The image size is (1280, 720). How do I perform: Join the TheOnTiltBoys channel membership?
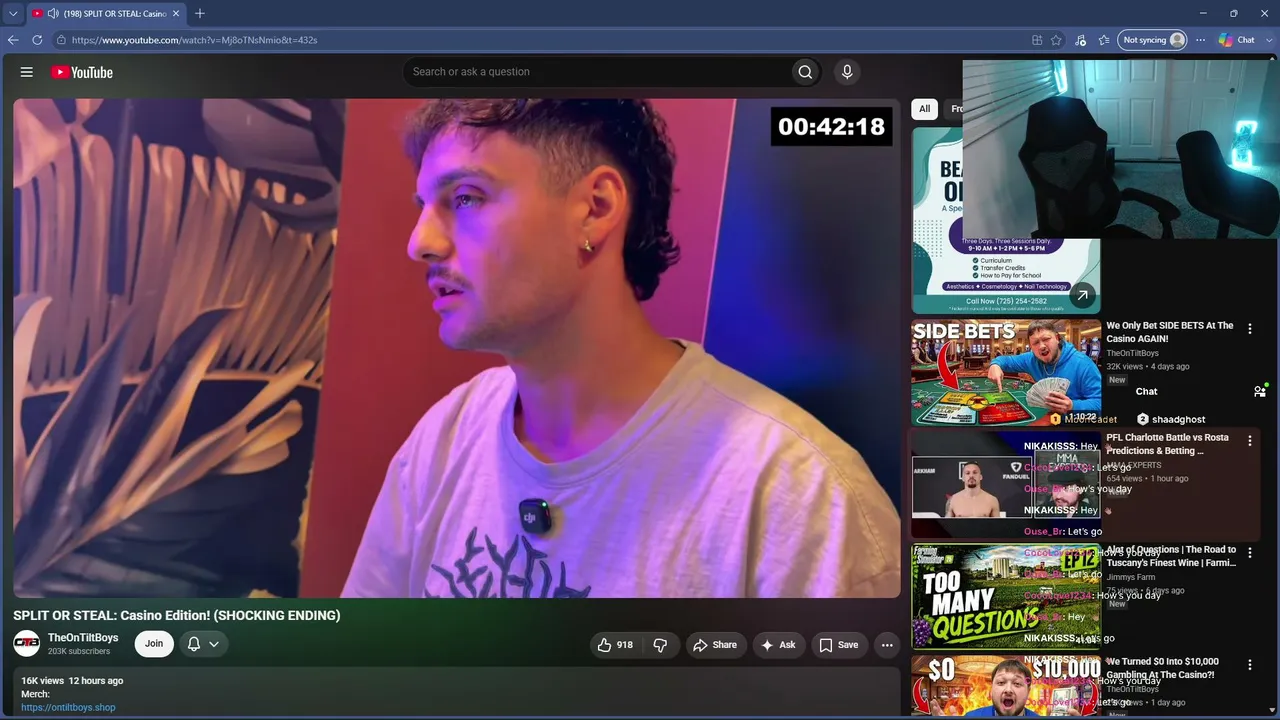(154, 644)
